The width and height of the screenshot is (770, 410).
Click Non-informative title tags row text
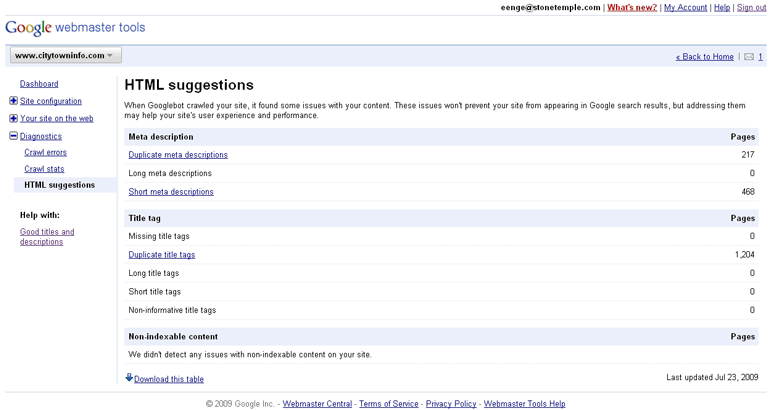click(172, 310)
